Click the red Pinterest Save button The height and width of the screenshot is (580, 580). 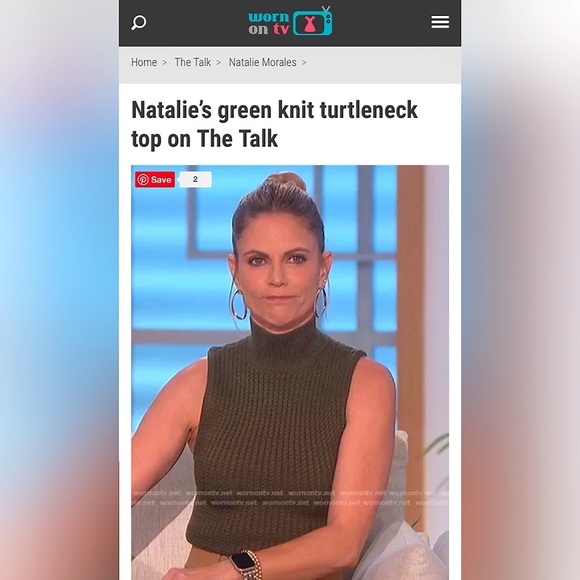coord(155,180)
